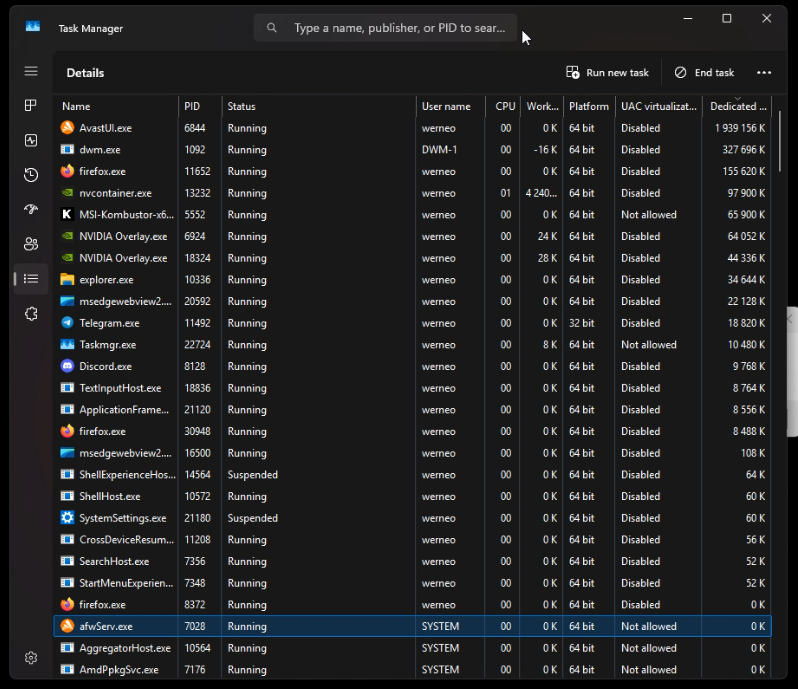Click the process search input field
798x689 pixels.
coord(385,27)
